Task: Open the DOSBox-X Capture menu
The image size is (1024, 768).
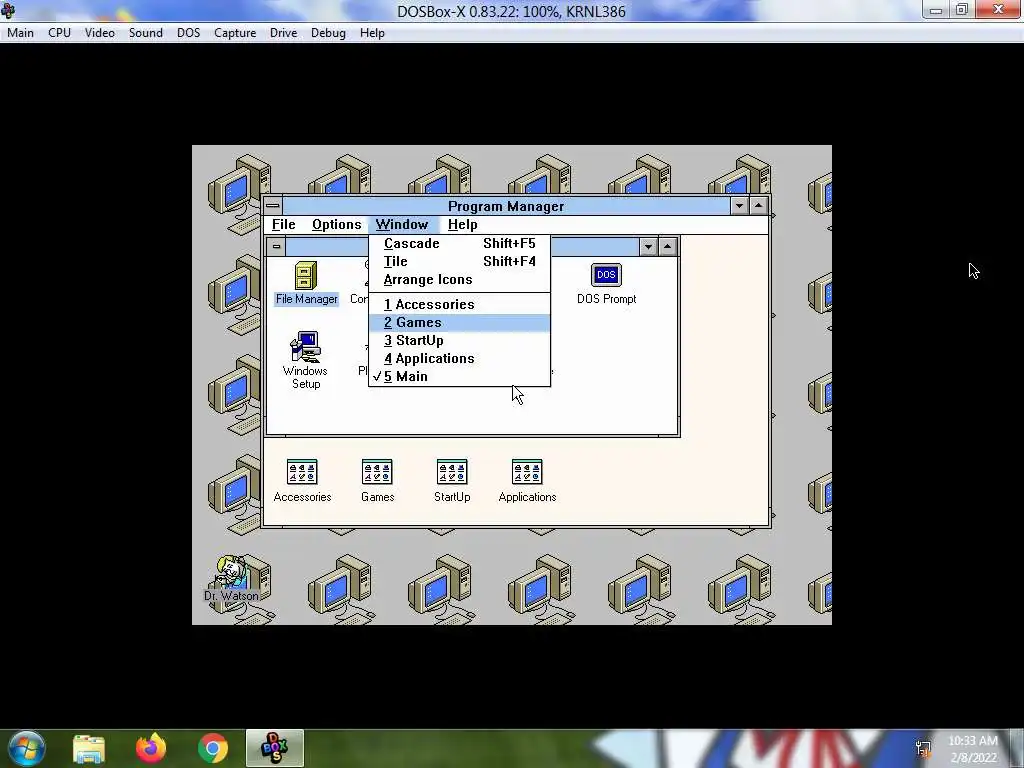Action: 235,33
